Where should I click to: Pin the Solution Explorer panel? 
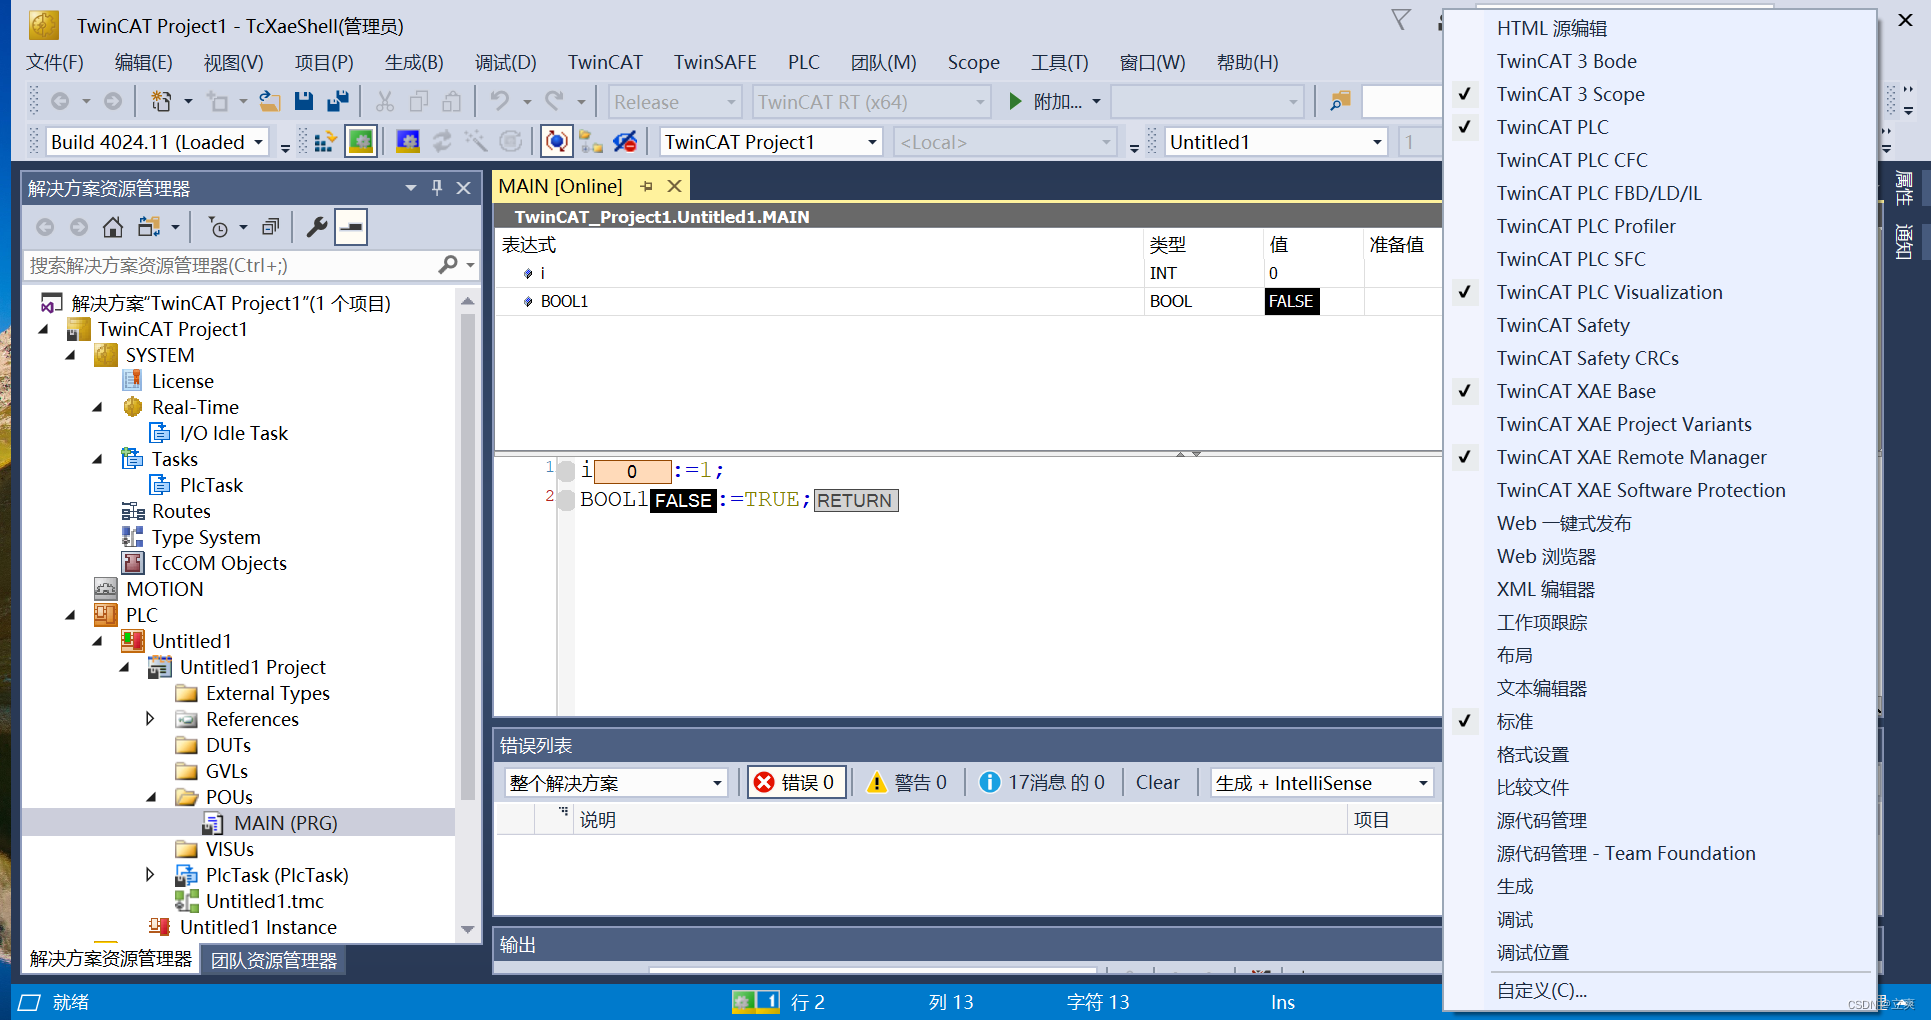coord(437,187)
